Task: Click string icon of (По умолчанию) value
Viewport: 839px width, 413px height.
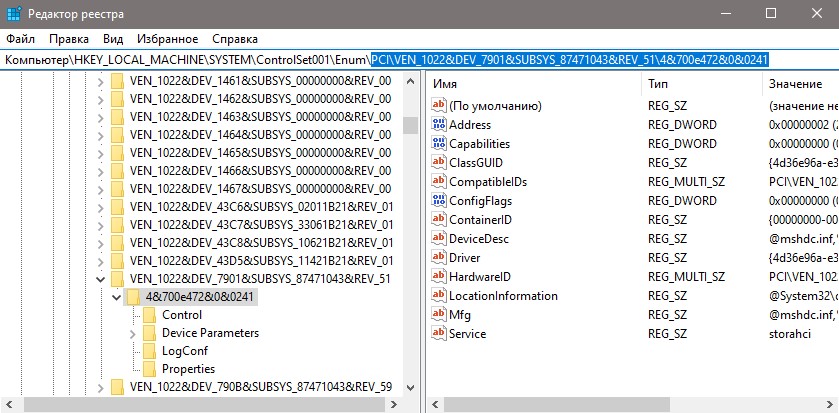Action: point(439,105)
